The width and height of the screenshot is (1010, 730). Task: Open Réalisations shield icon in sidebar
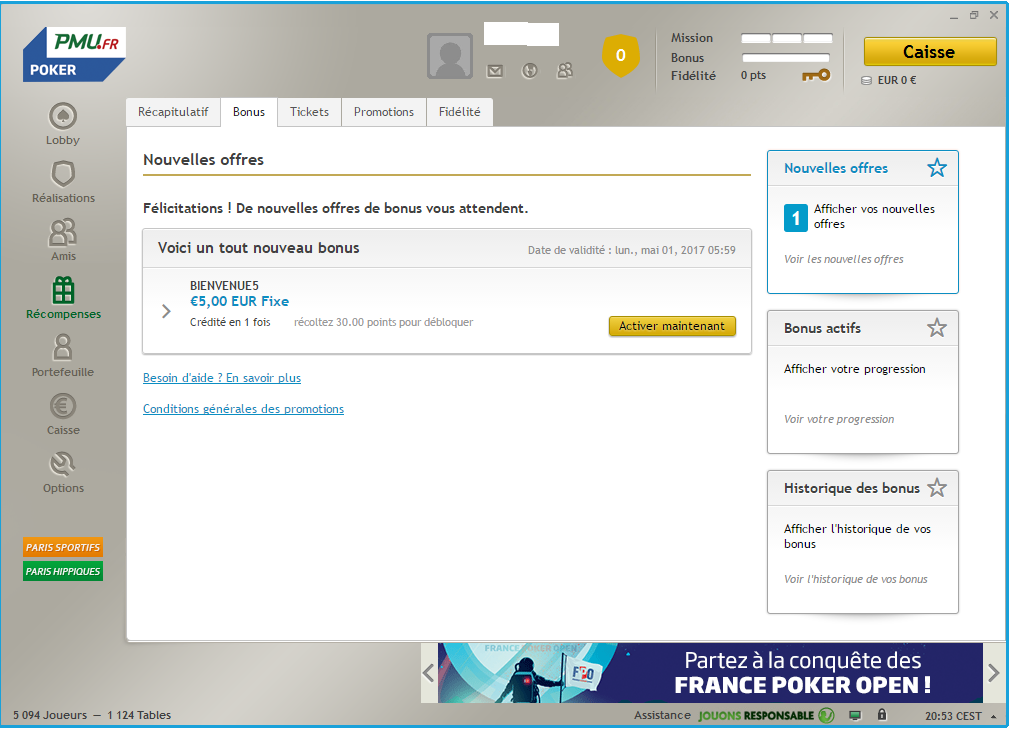(x=63, y=175)
